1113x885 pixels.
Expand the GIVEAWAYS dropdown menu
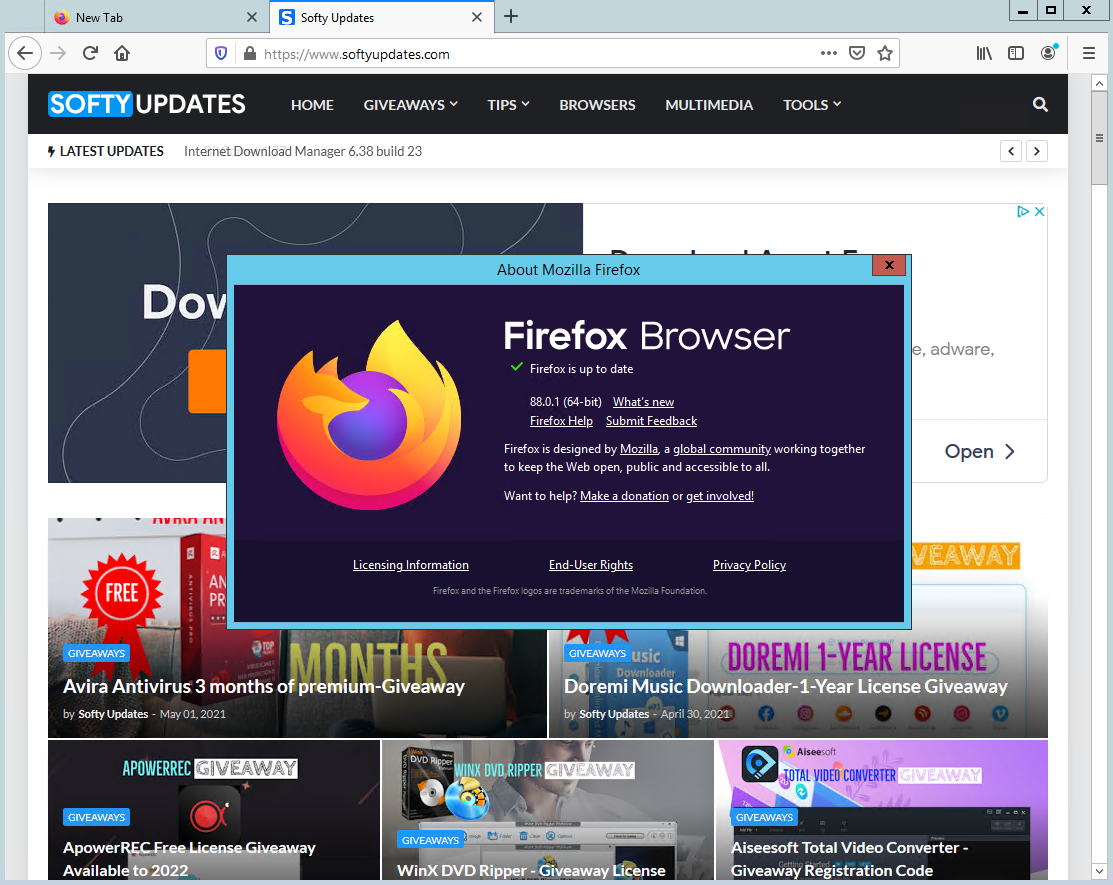click(x=410, y=105)
